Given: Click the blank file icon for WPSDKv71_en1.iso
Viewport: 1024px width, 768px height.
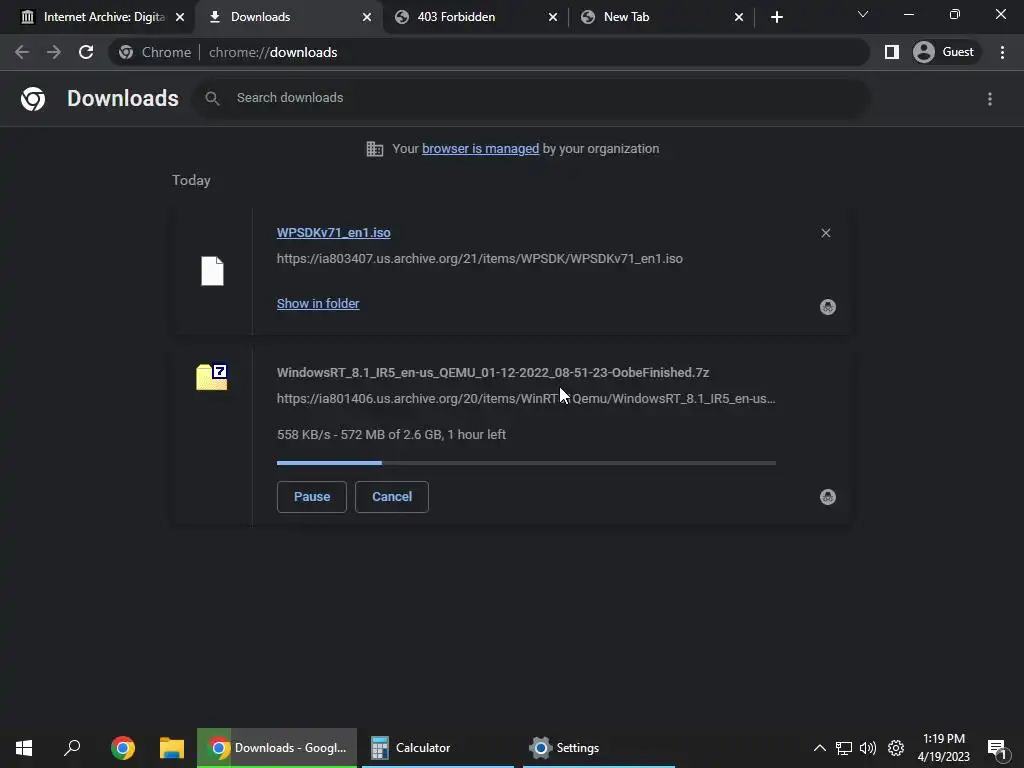Looking at the screenshot, I should click(212, 271).
